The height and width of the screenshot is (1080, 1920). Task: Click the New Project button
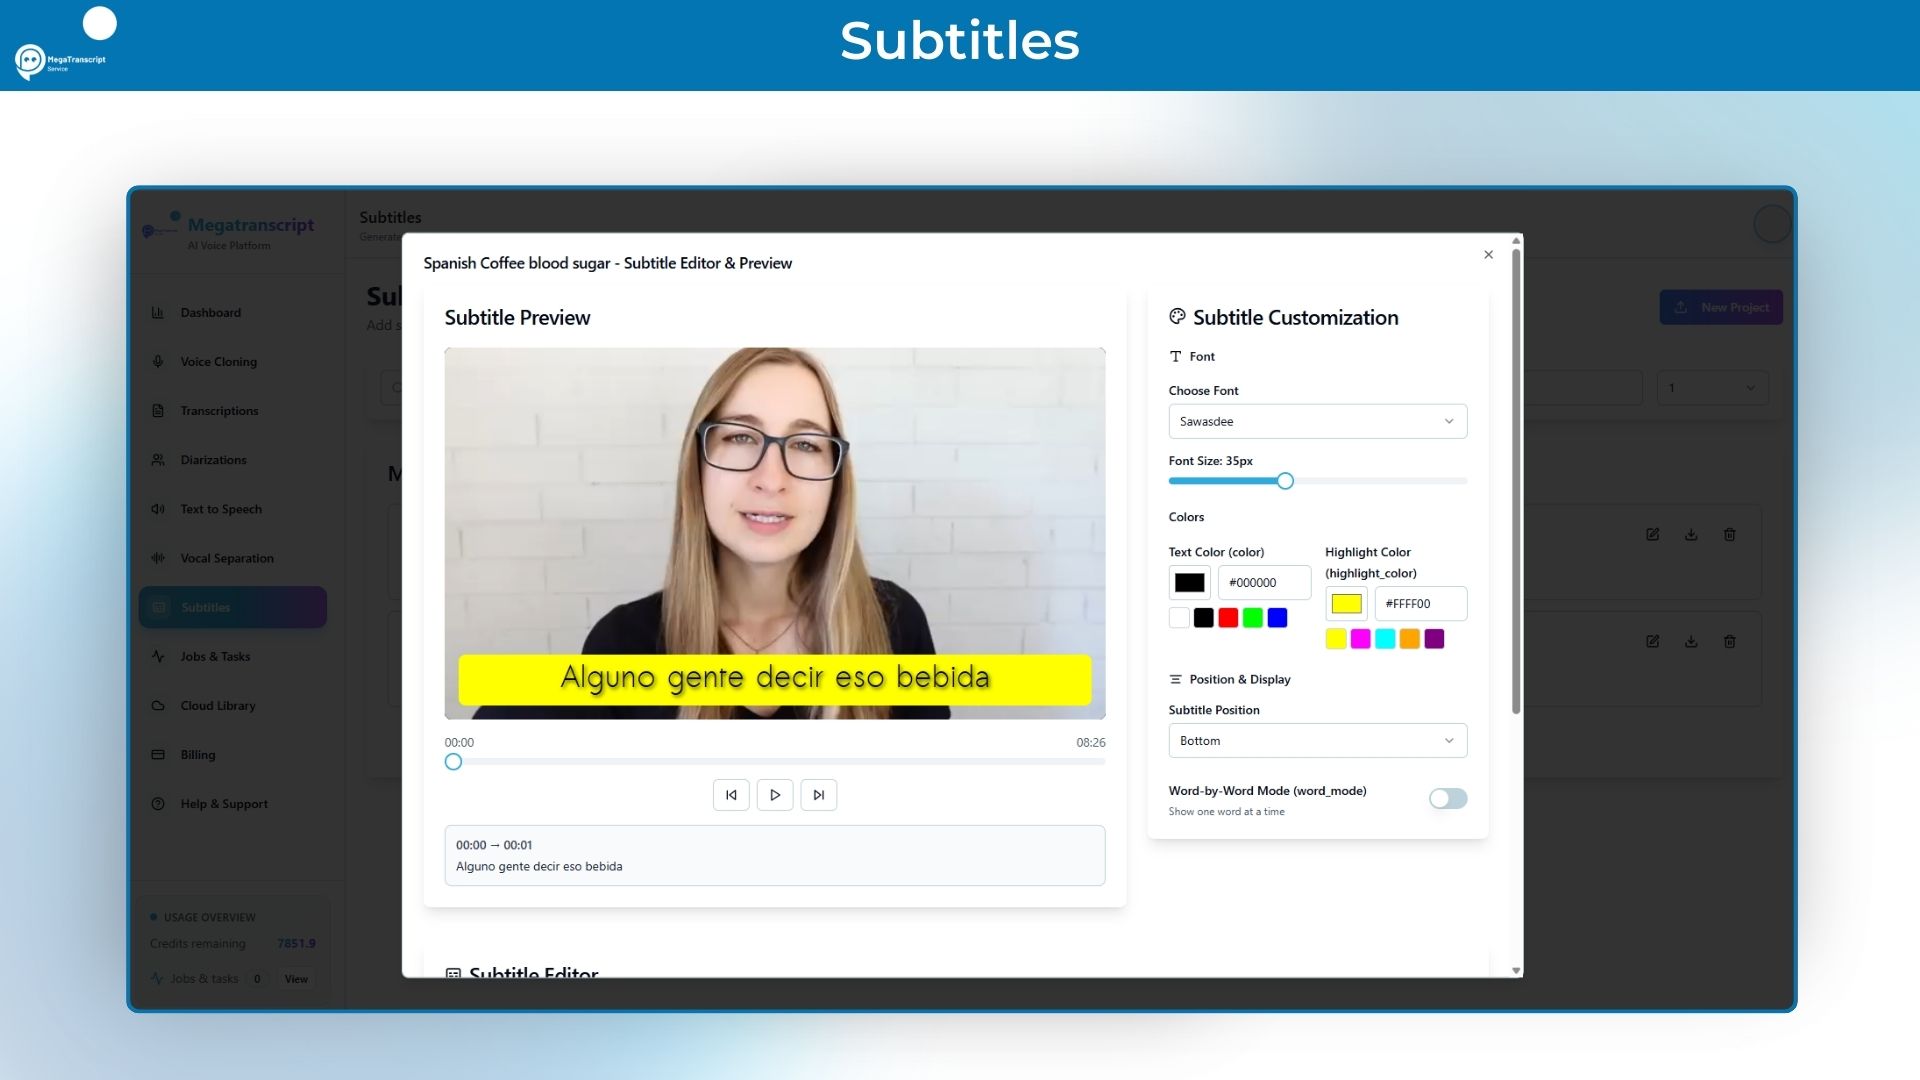(x=1721, y=307)
